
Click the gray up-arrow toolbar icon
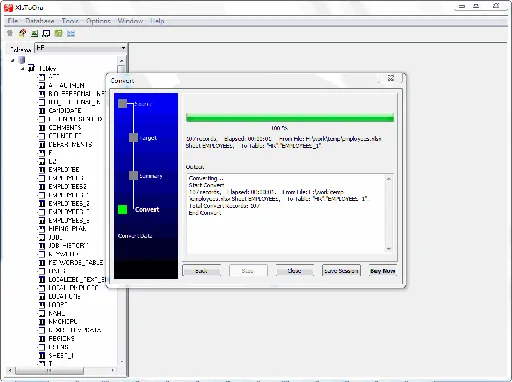10,33
